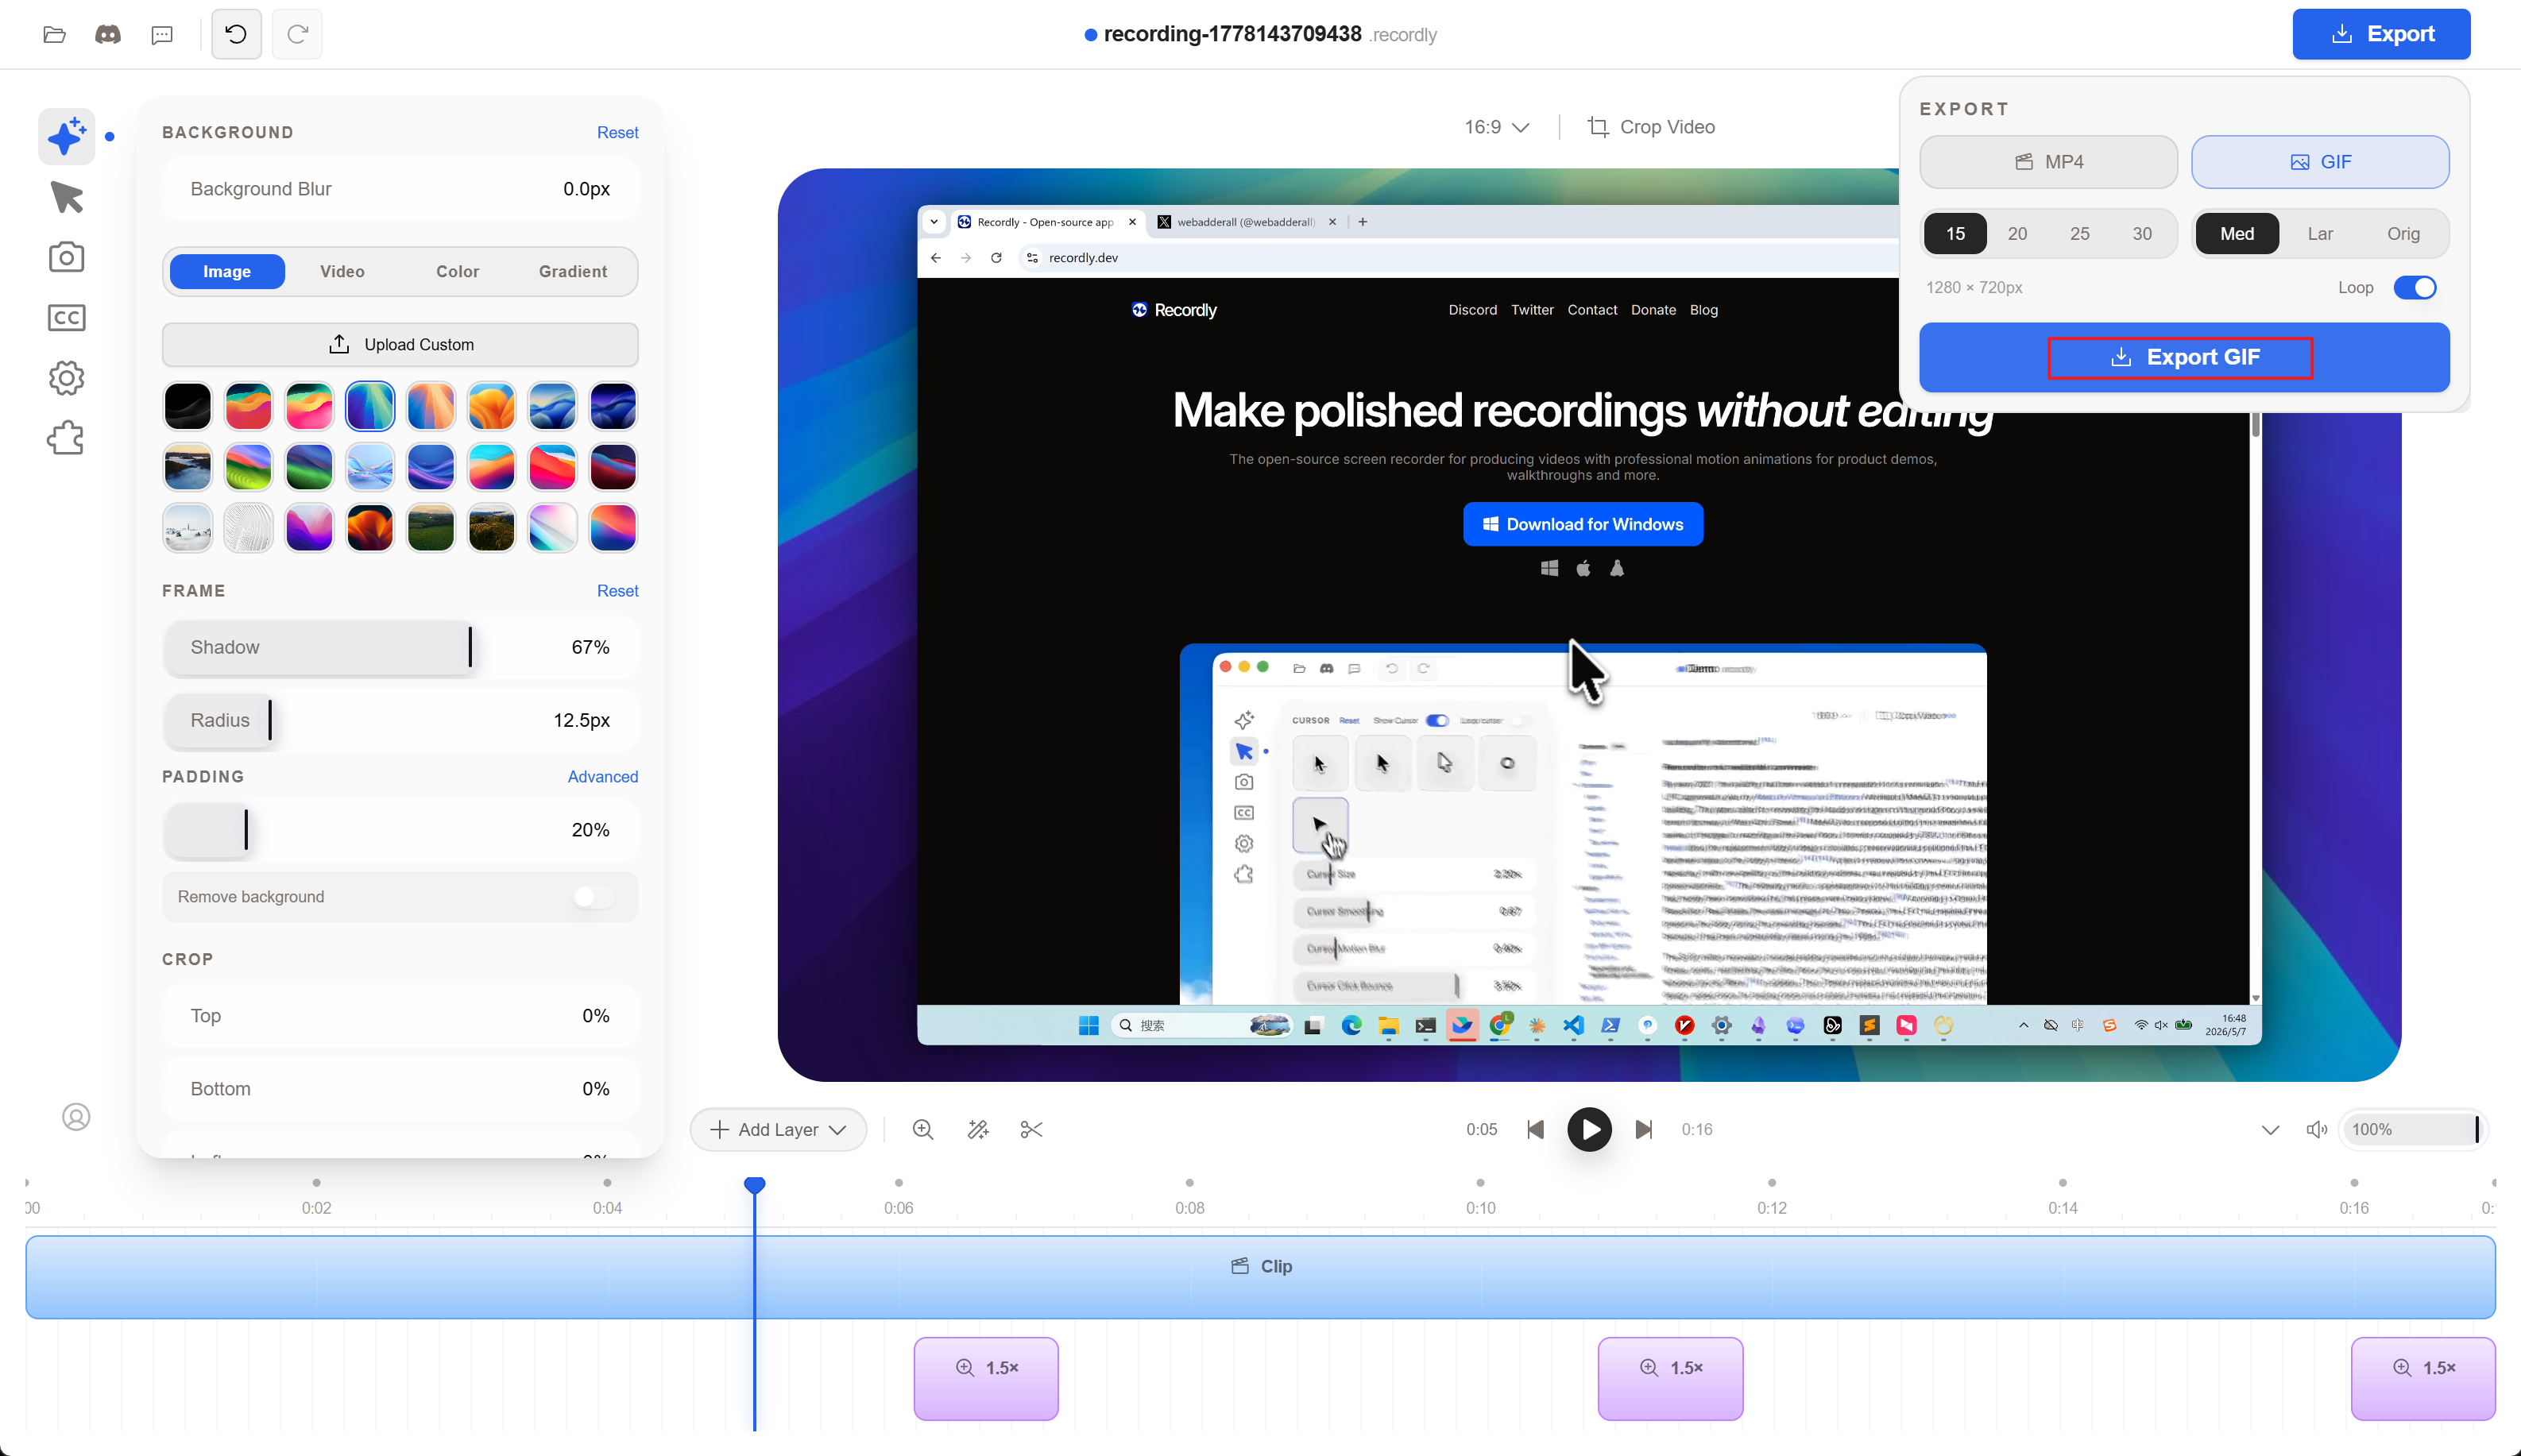Click the magic wand auto-zoom tool
Screen dimensions: 2521x1456
click(x=978, y=1129)
